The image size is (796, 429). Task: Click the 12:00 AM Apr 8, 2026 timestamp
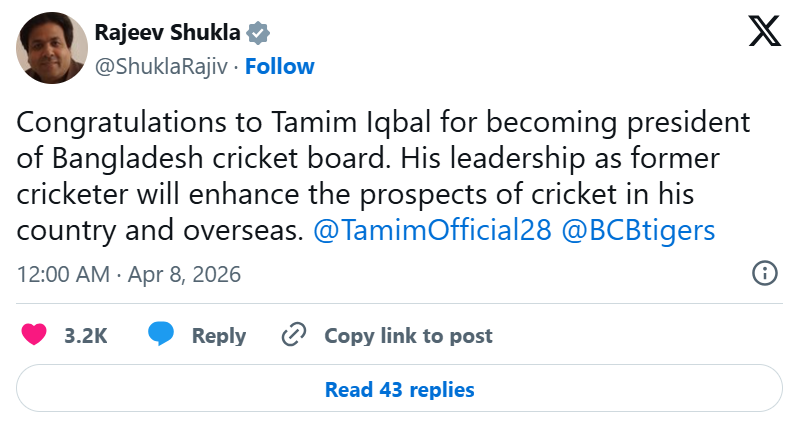click(129, 274)
